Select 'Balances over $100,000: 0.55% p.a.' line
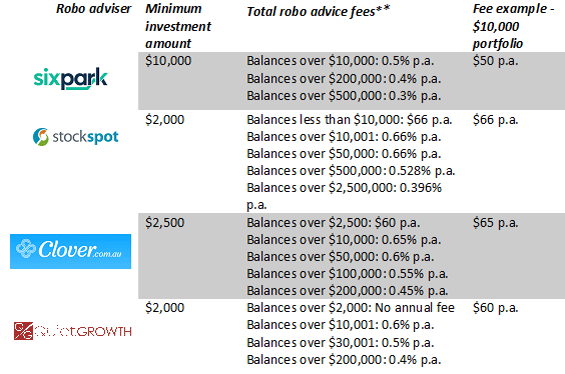This screenshot has width=565, height=374. (x=347, y=274)
